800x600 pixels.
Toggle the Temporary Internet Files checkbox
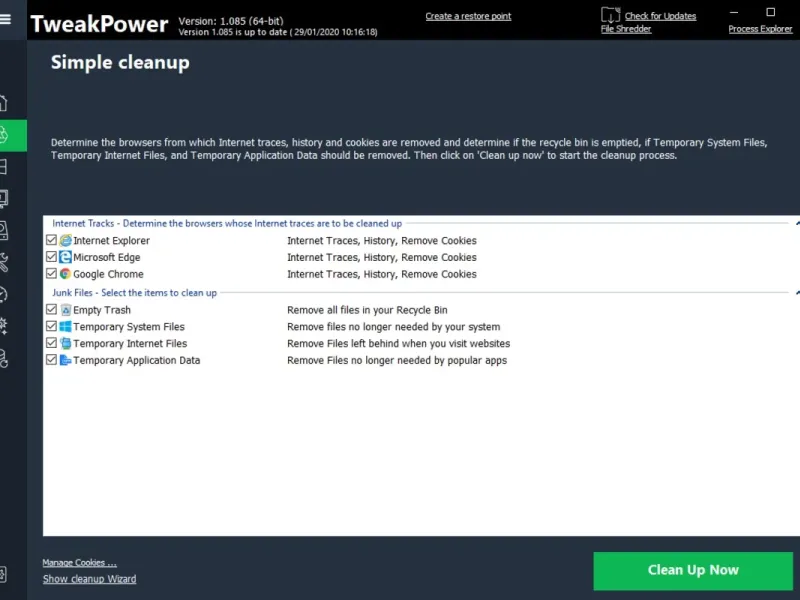pos(51,343)
